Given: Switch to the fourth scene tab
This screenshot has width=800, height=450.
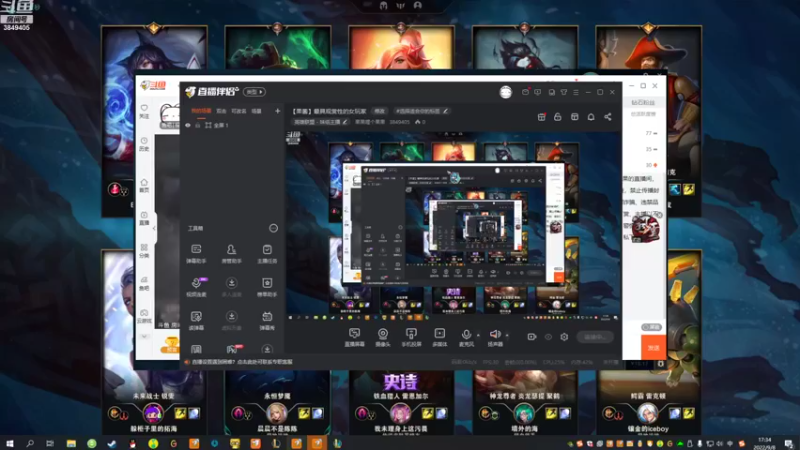Looking at the screenshot, I should (x=256, y=111).
